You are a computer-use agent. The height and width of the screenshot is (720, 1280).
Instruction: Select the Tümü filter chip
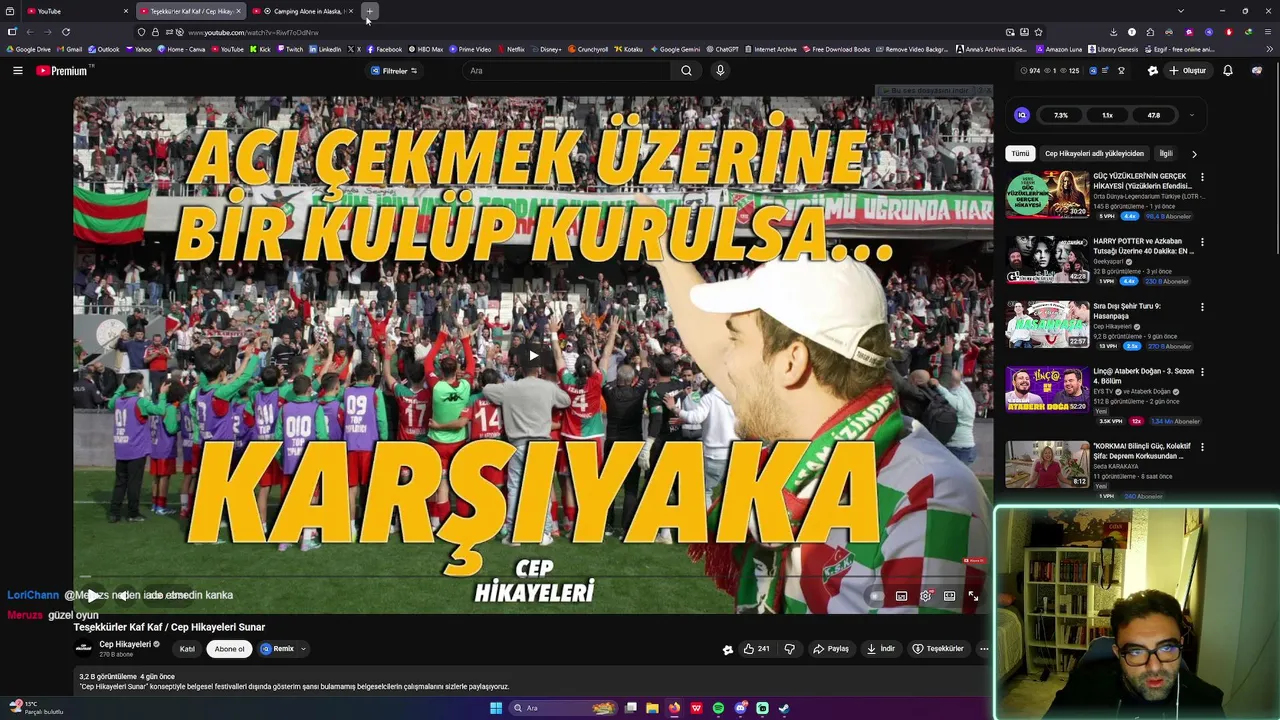(x=1020, y=154)
